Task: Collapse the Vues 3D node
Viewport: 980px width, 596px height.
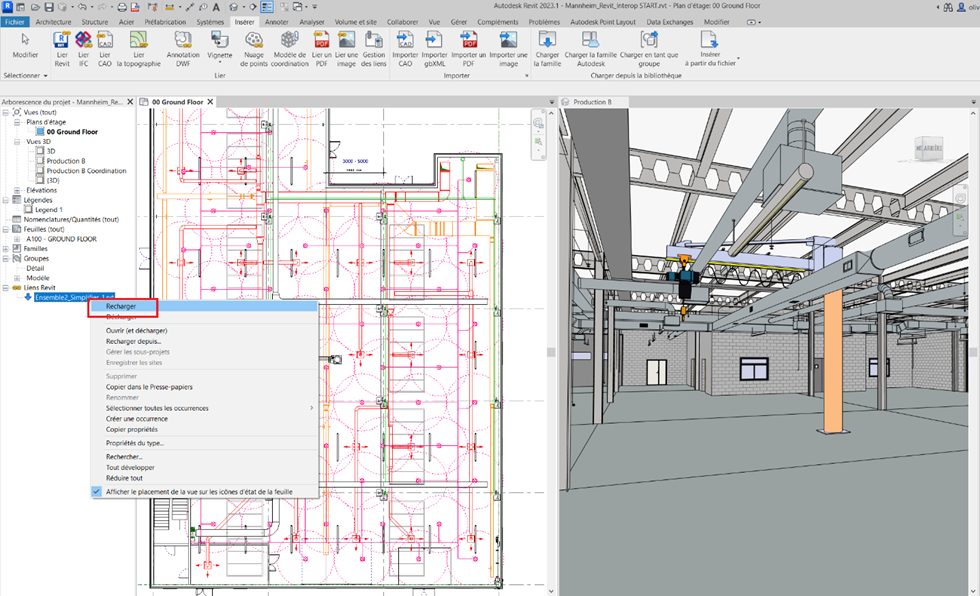Action: tap(17, 142)
